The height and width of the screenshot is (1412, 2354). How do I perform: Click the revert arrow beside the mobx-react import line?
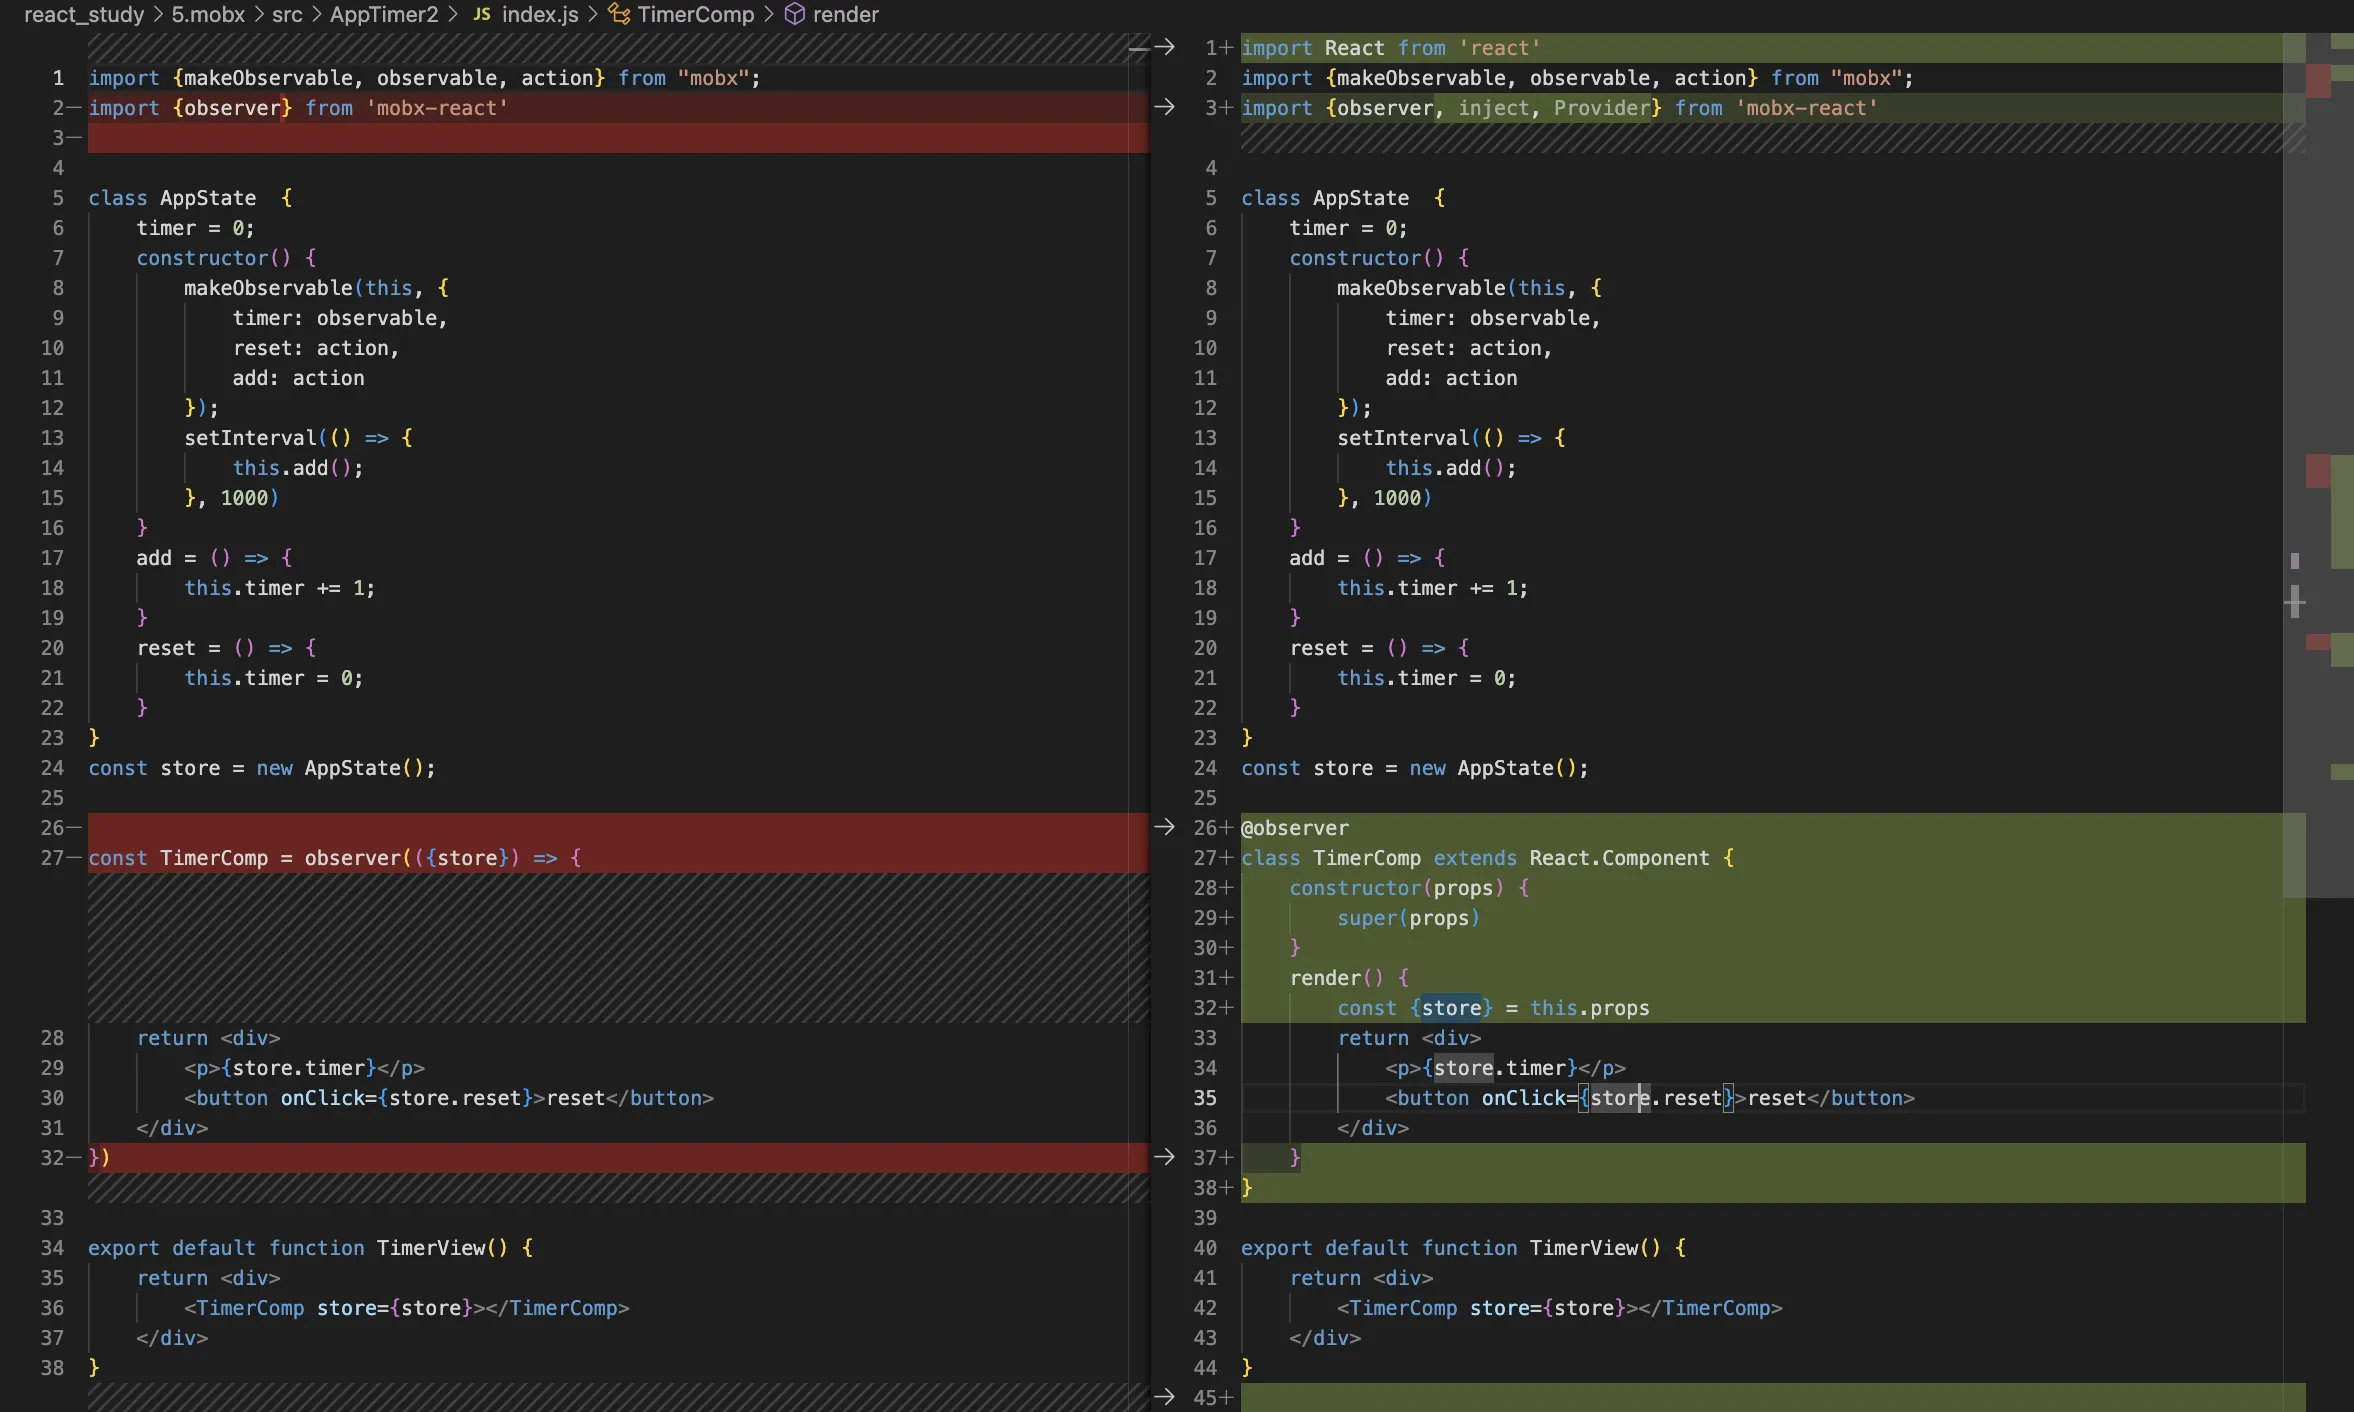tap(1164, 107)
